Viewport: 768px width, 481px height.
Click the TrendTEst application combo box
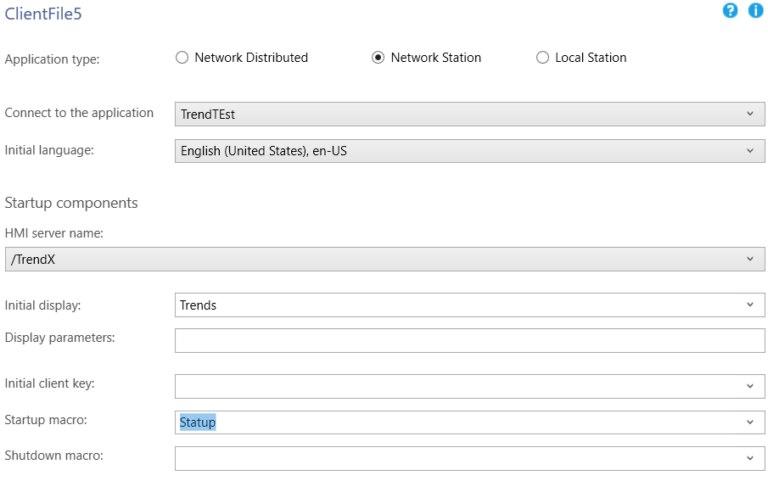470,114
